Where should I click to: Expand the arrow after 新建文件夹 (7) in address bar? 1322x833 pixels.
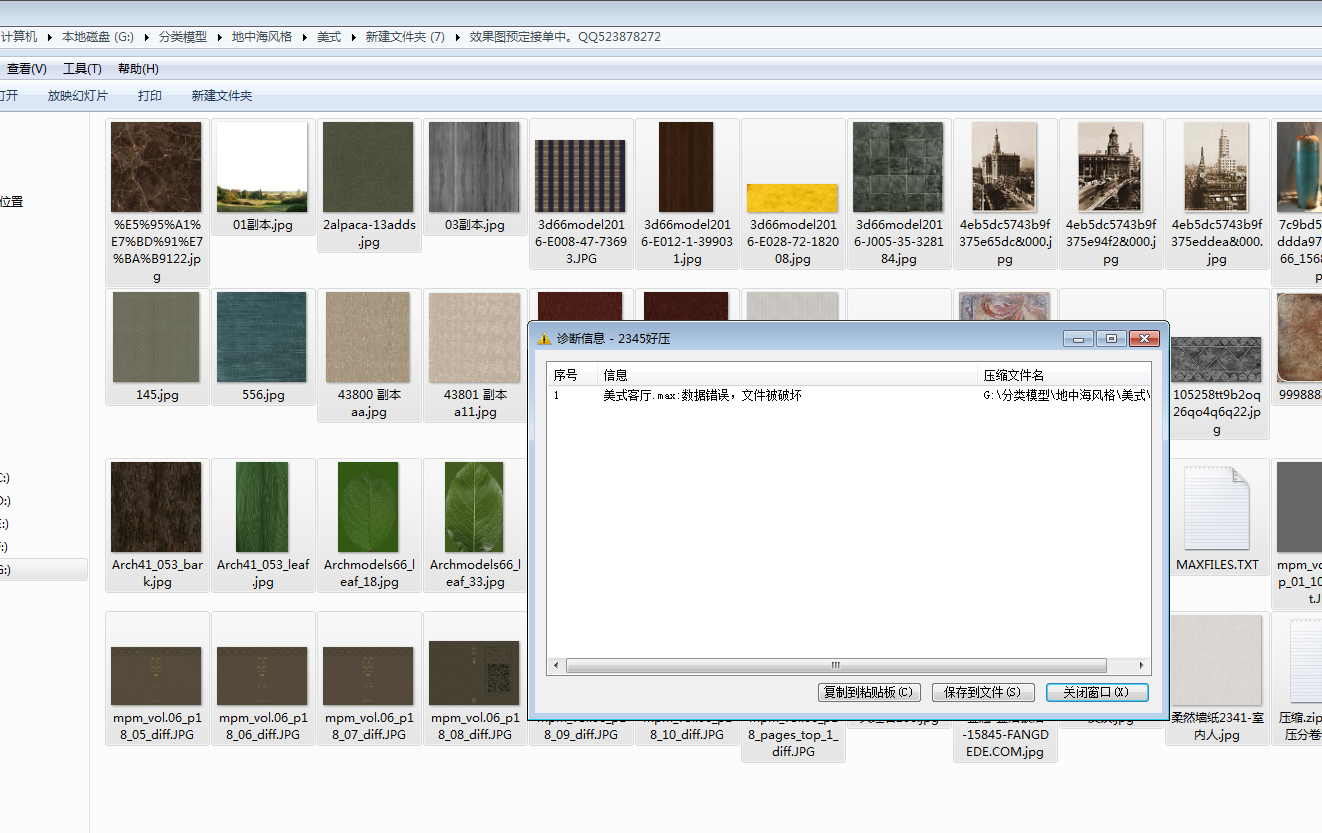point(458,37)
